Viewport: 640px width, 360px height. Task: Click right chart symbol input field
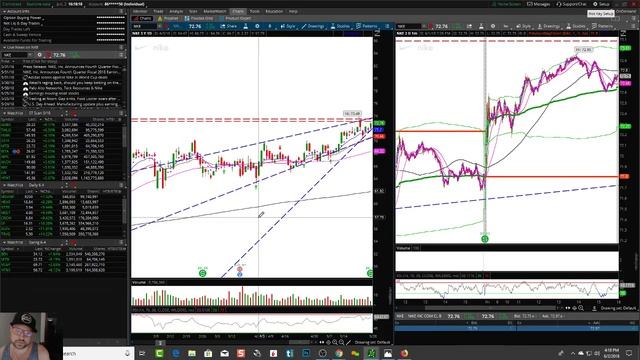(409, 26)
